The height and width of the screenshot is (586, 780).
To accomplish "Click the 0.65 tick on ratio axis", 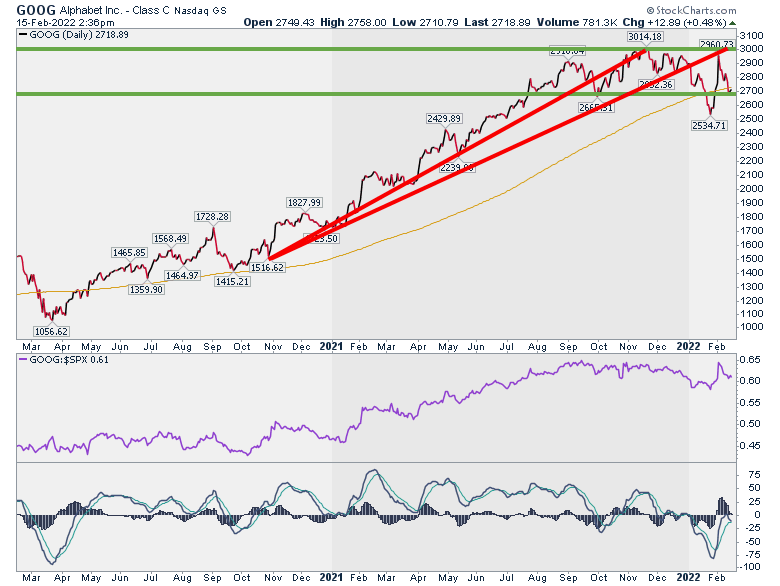I will (750, 360).
